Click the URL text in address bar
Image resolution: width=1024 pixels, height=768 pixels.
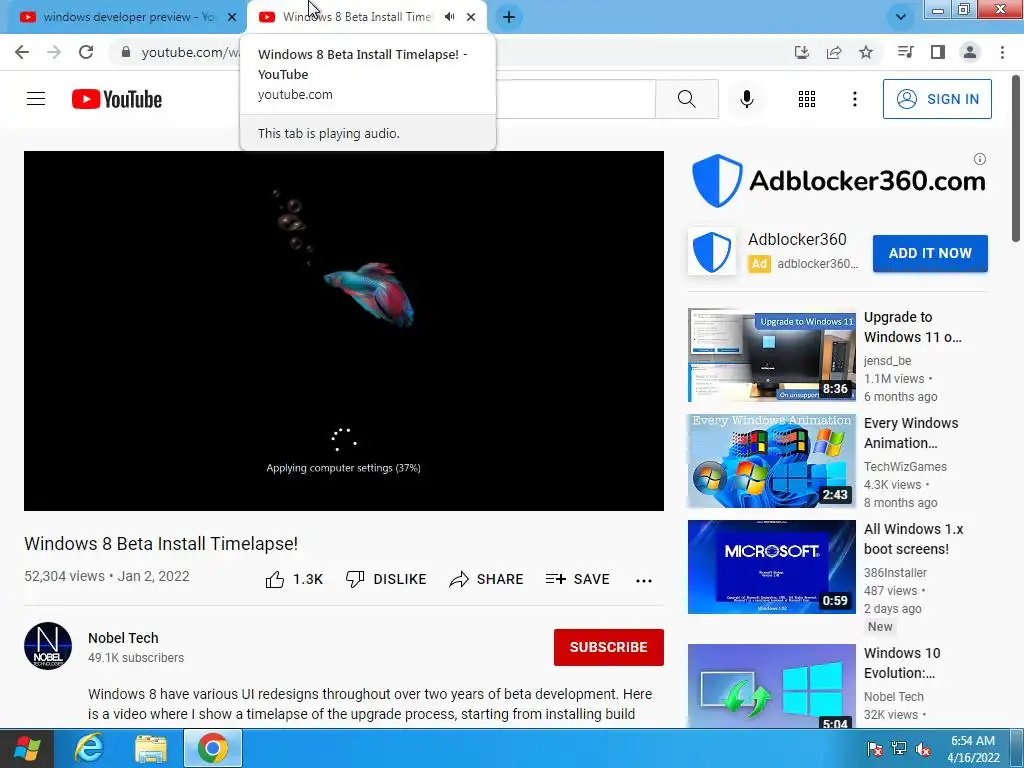tap(190, 52)
